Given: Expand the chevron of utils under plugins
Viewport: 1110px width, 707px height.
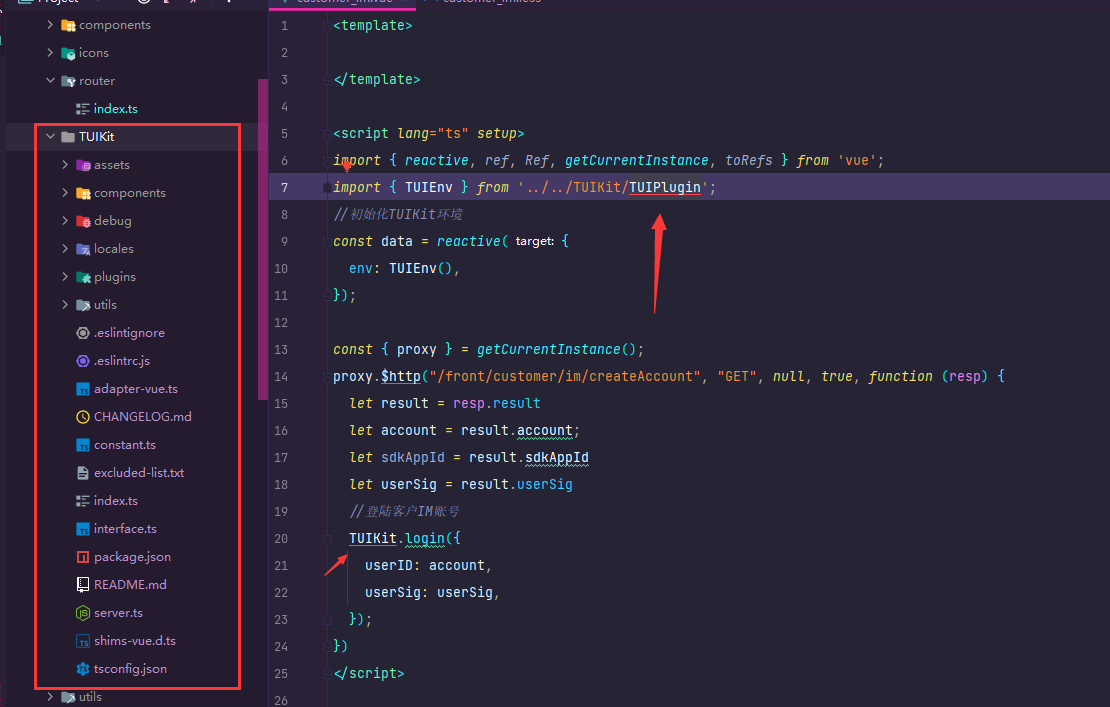Looking at the screenshot, I should tap(65, 304).
